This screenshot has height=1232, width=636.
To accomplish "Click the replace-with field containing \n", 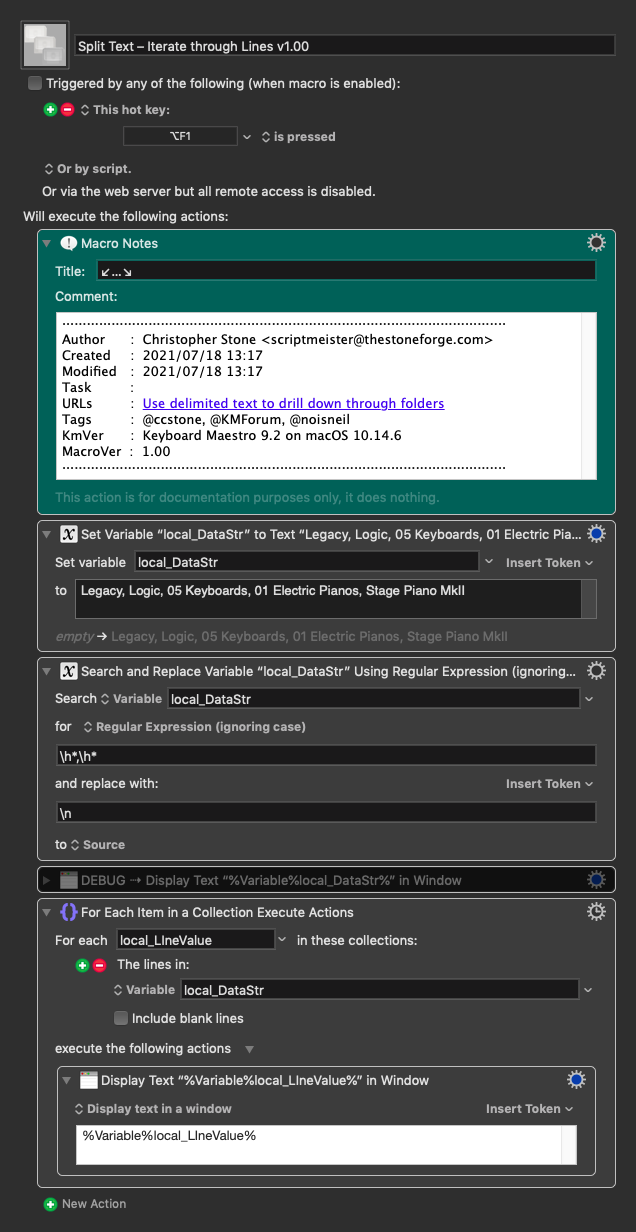I will coord(326,812).
